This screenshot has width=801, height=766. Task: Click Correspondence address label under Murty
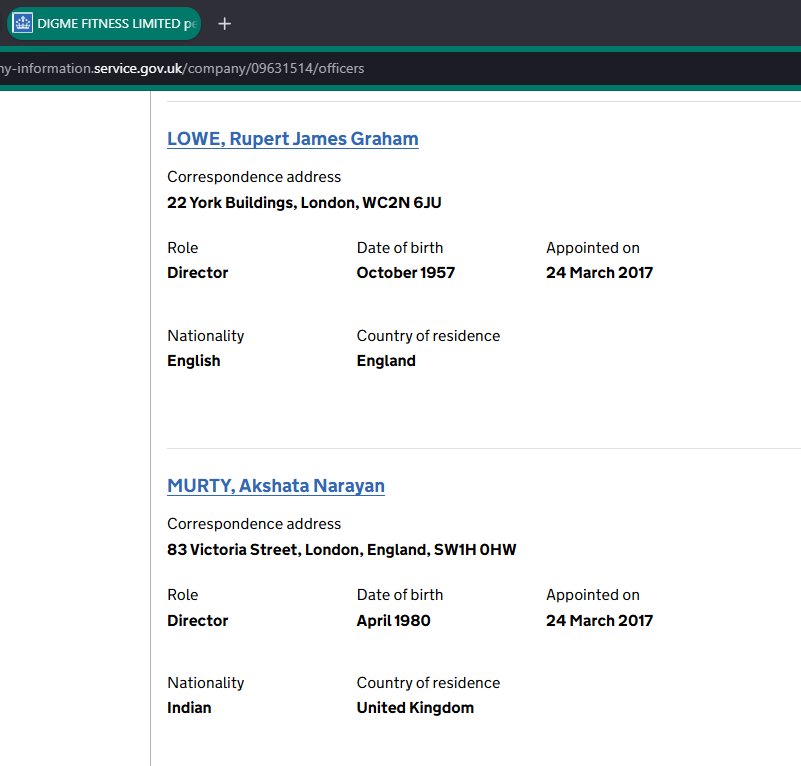pyautogui.click(x=254, y=524)
